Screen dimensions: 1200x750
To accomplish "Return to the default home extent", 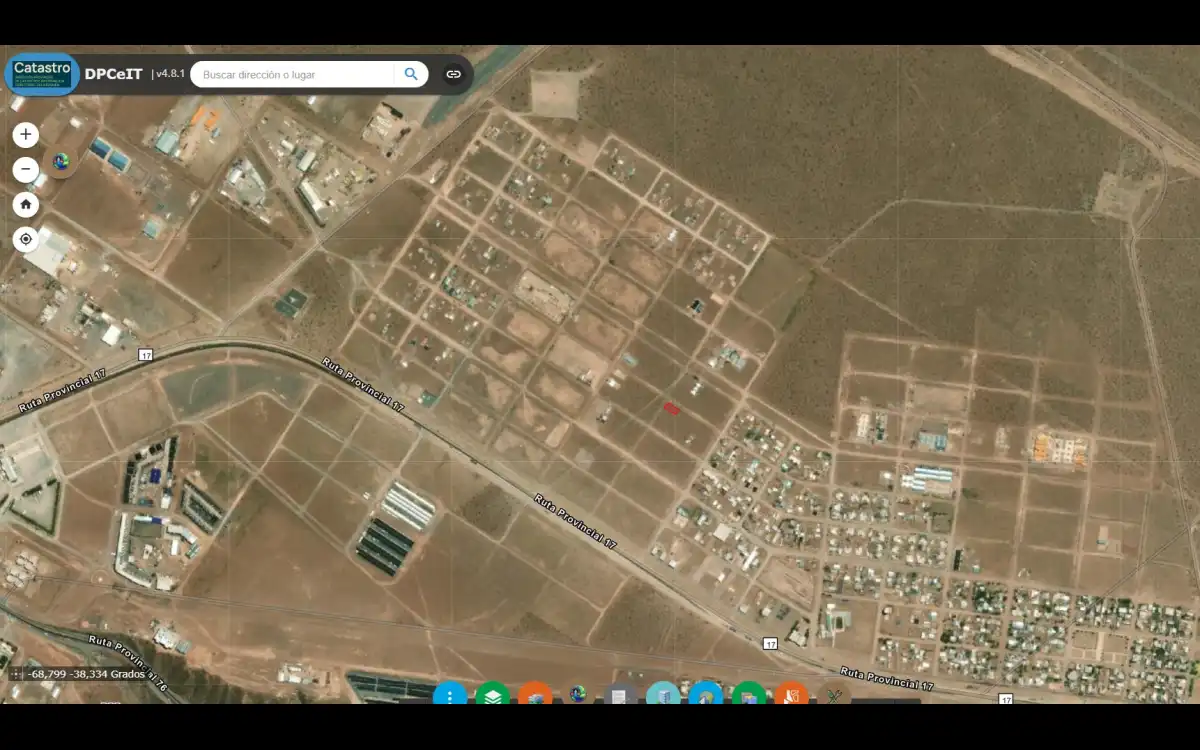I will (x=26, y=205).
